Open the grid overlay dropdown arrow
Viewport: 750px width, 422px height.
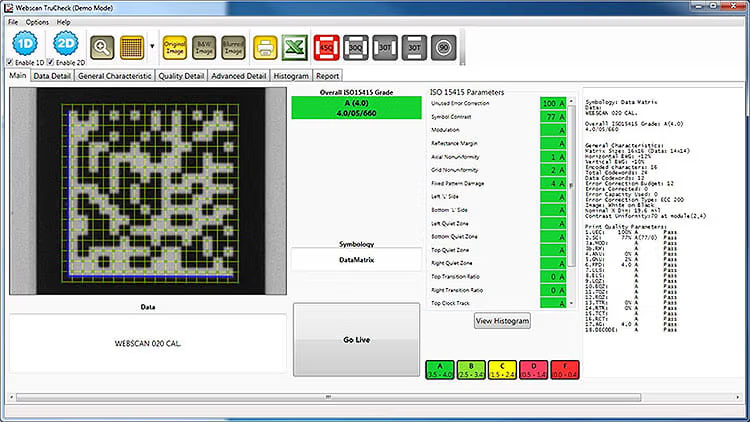151,46
